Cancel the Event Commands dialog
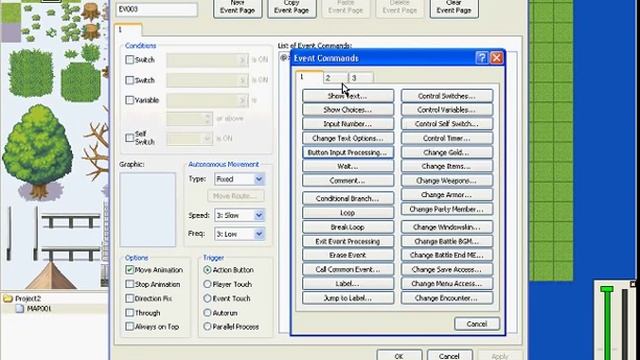The image size is (640, 360). coord(477,324)
